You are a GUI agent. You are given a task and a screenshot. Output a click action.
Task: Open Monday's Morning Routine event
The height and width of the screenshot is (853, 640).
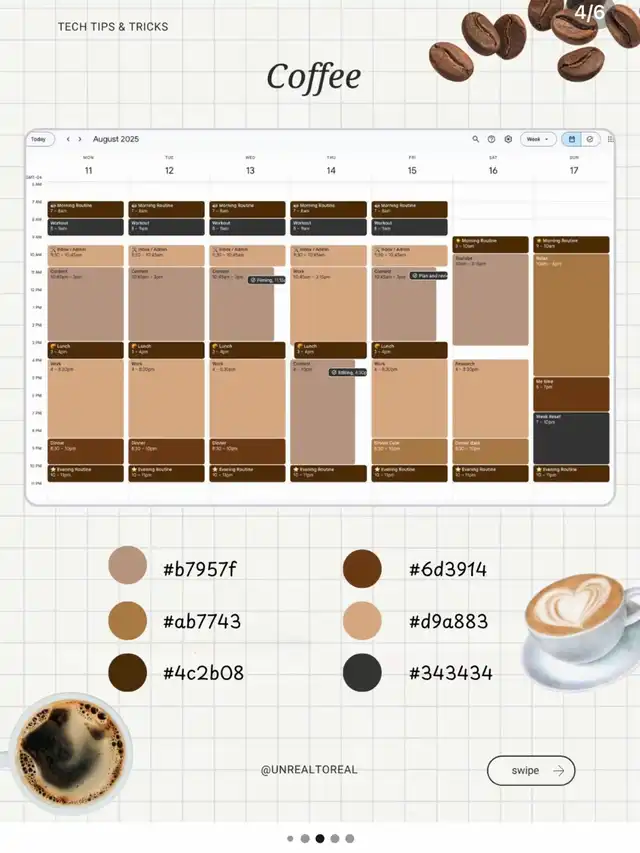tap(87, 209)
